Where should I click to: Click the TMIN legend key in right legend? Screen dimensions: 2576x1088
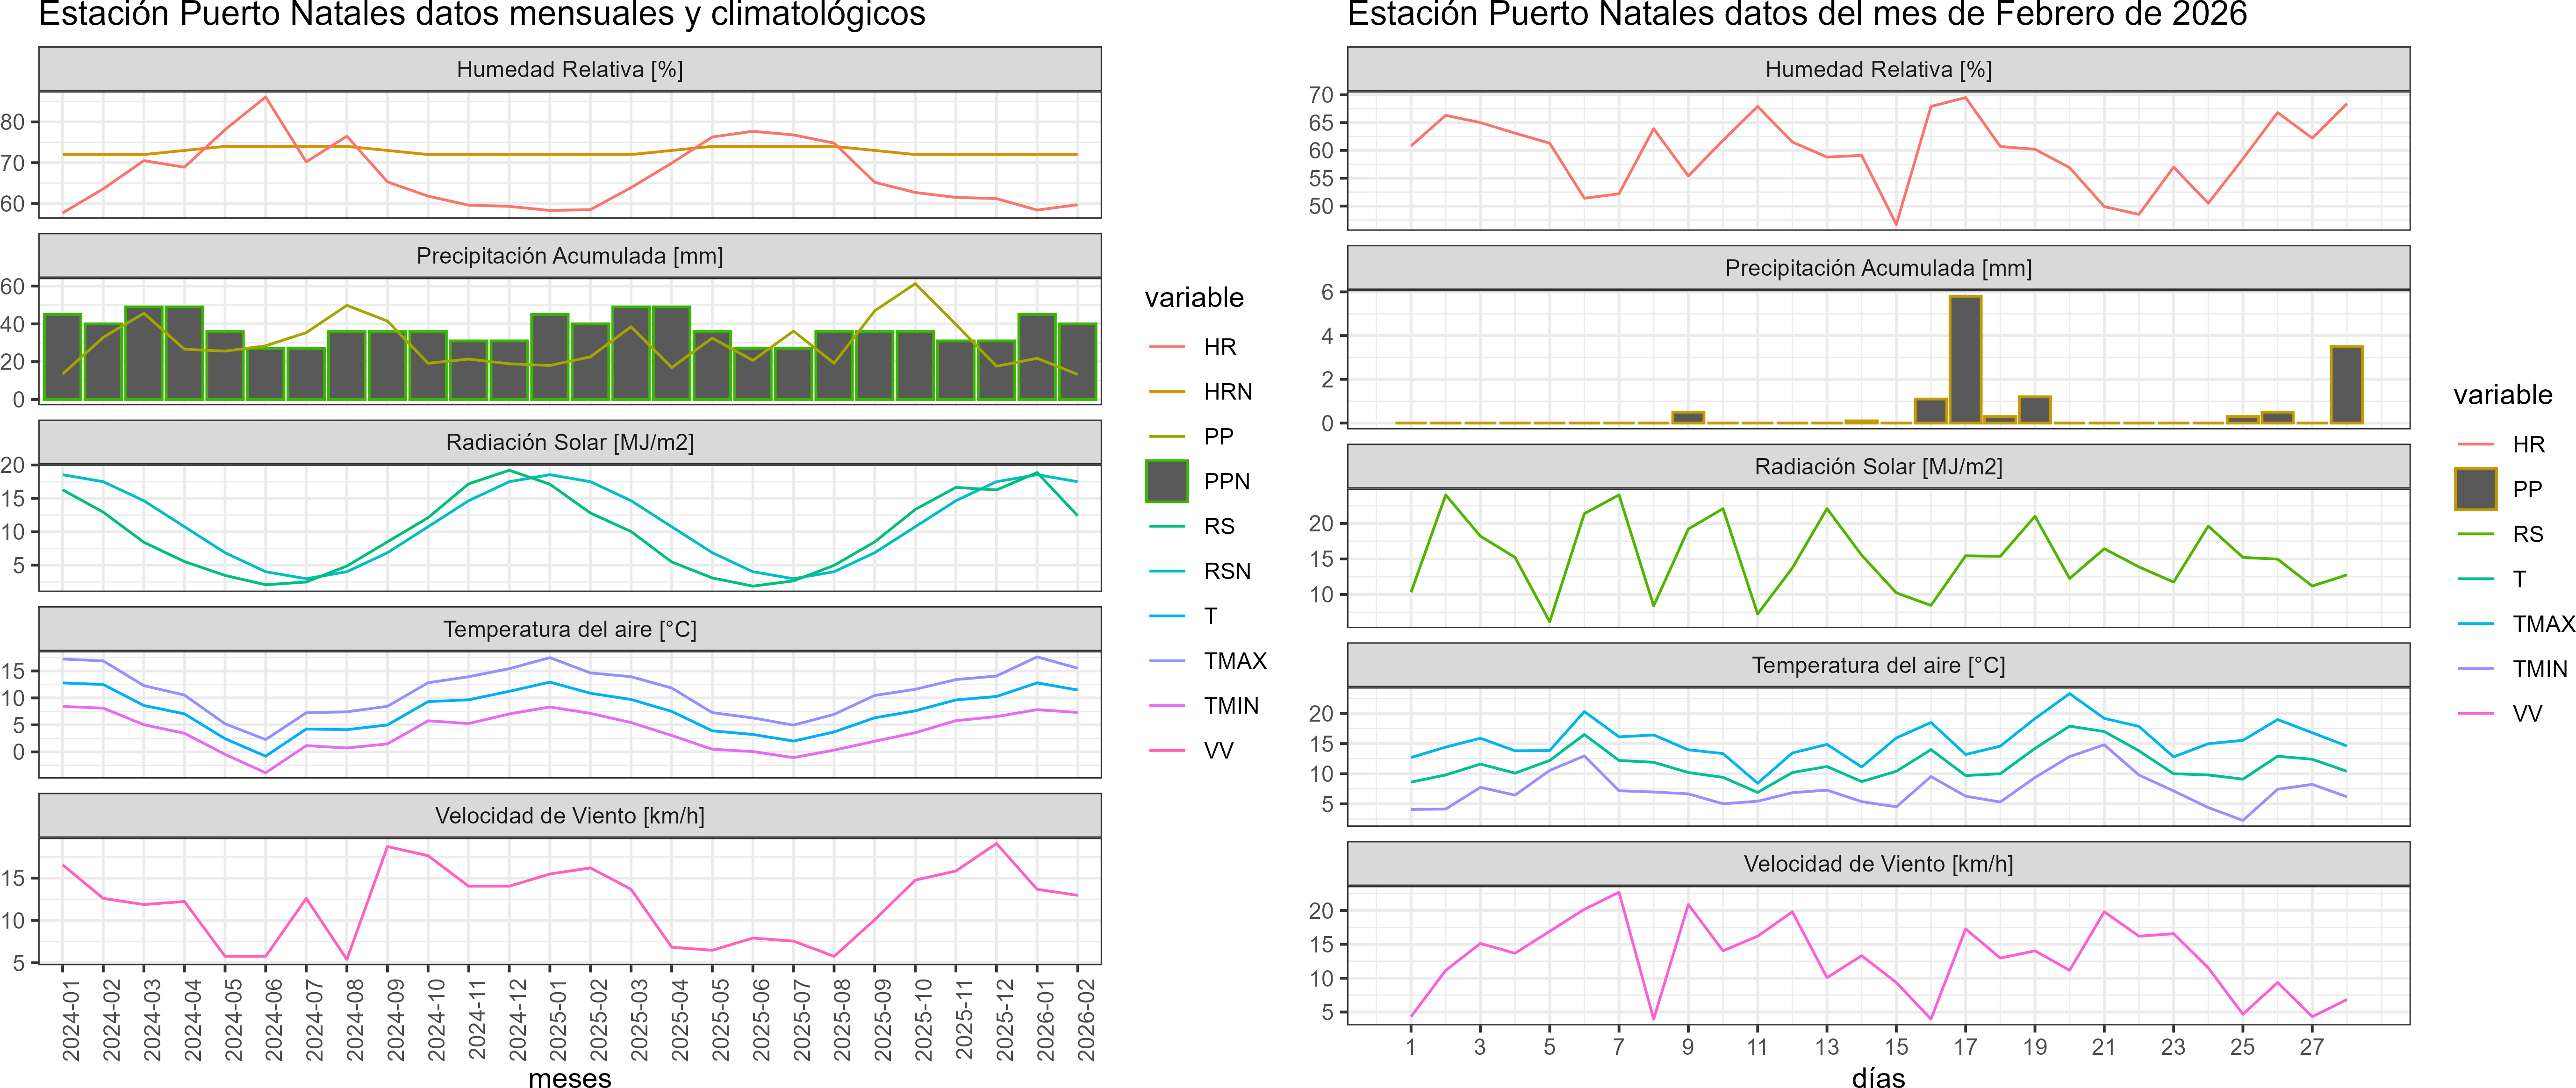tap(2475, 669)
